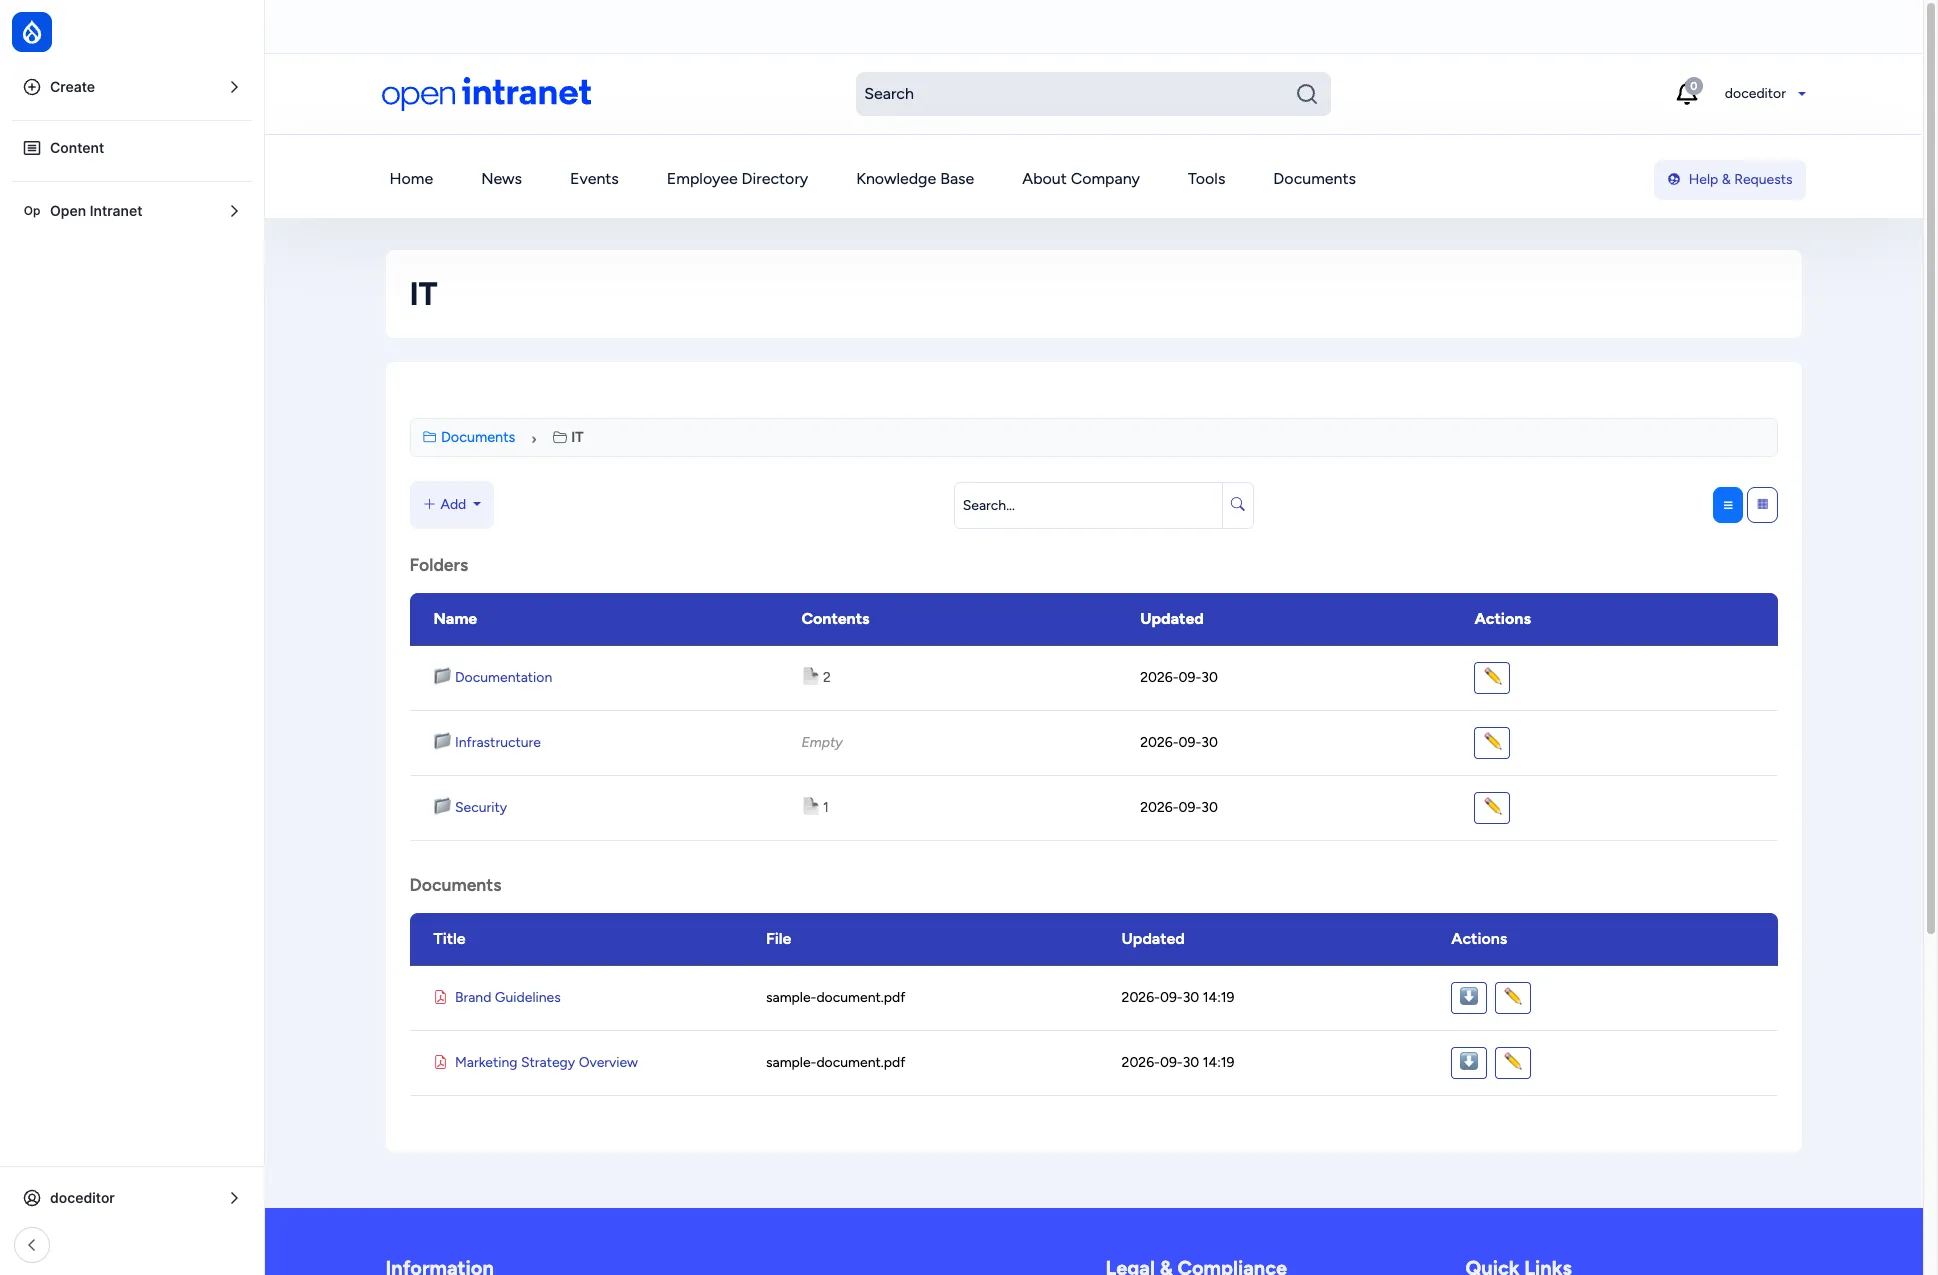Open the News menu item
This screenshot has width=1938, height=1275.
(501, 179)
